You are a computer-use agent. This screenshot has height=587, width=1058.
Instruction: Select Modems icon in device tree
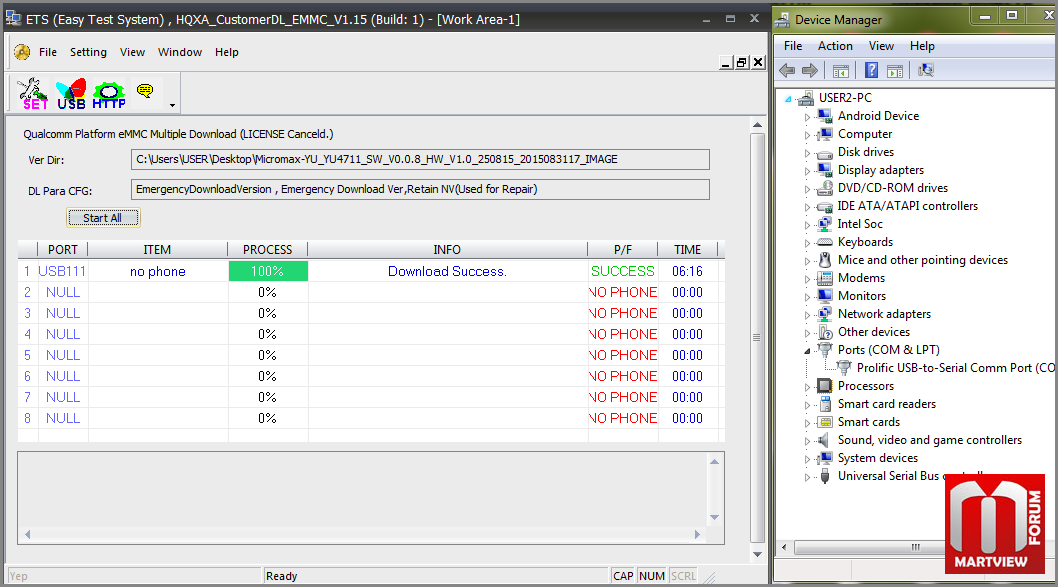(825, 278)
